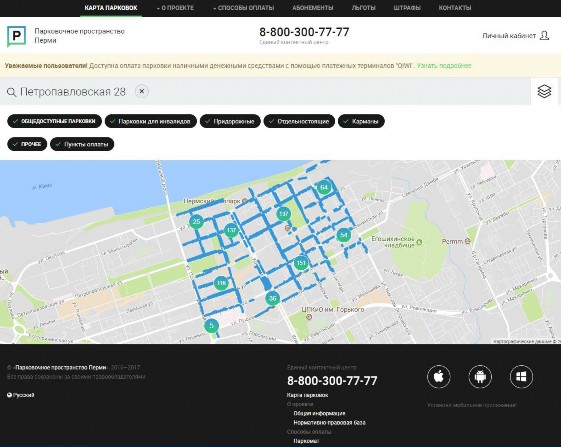
Task: Select the parking cluster marker 151
Action: click(x=301, y=263)
